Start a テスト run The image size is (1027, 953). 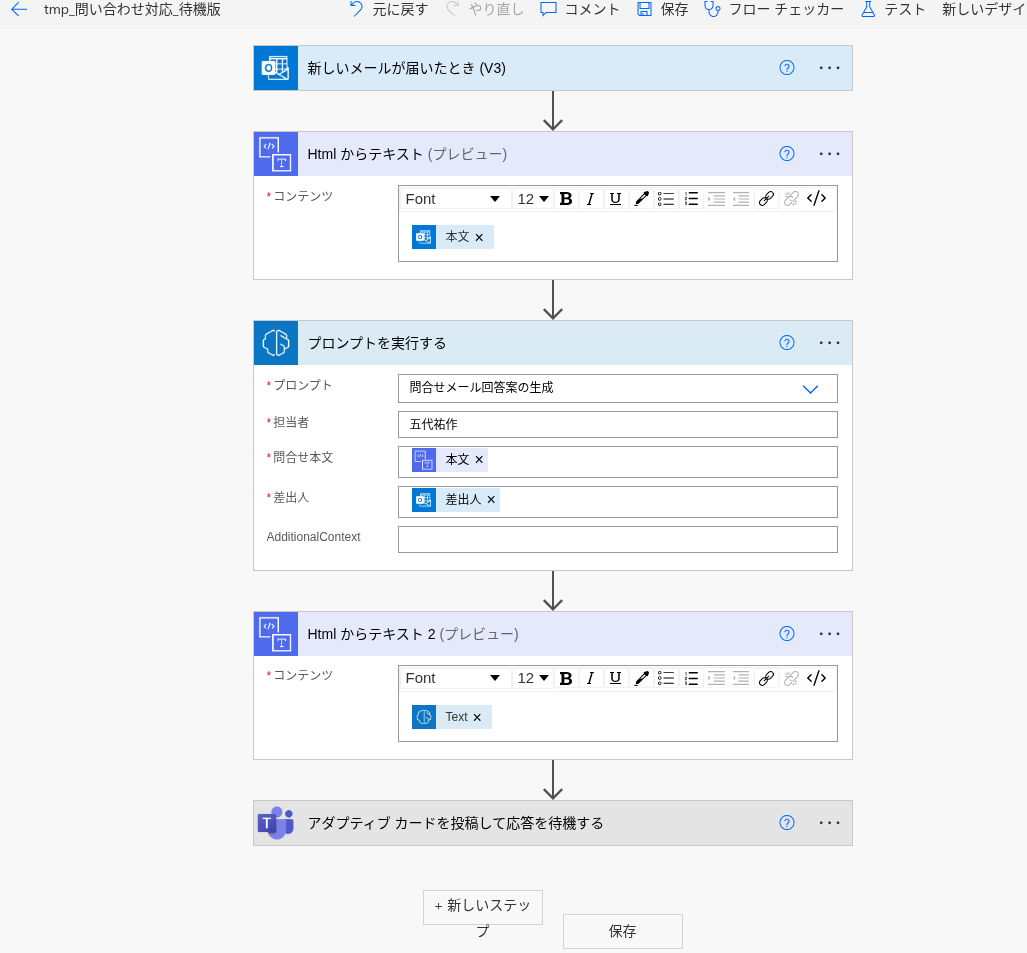(893, 9)
